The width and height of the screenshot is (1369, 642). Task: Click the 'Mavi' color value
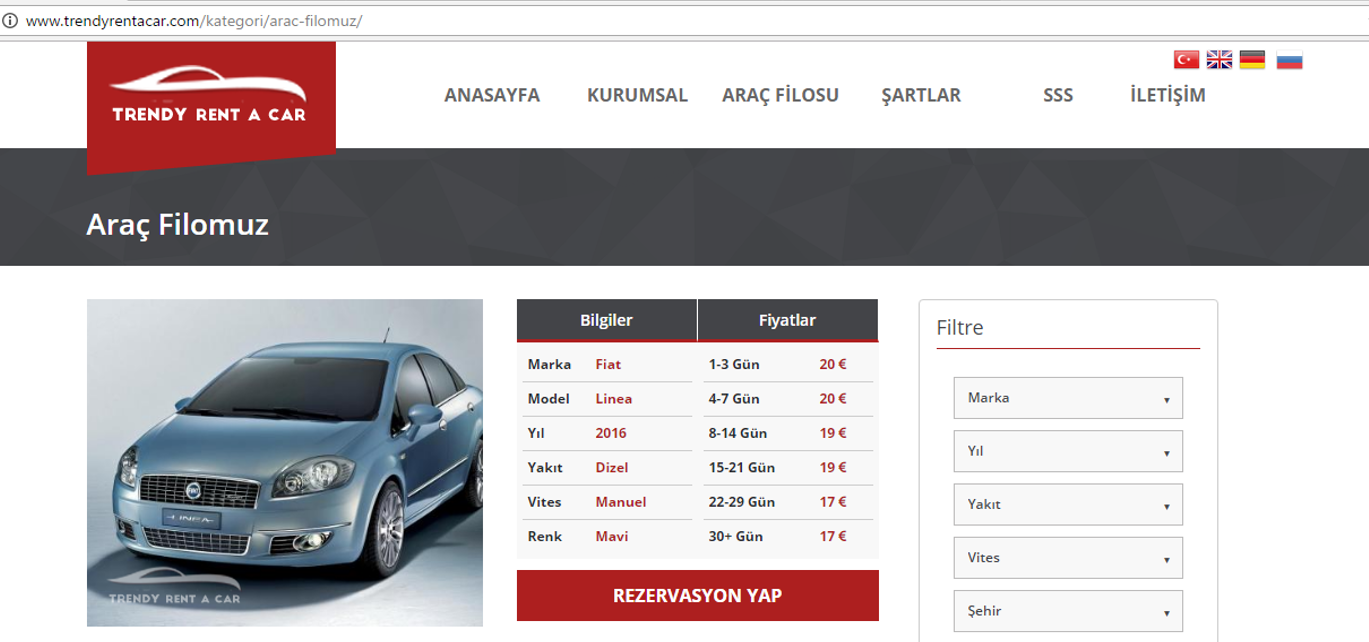point(612,537)
